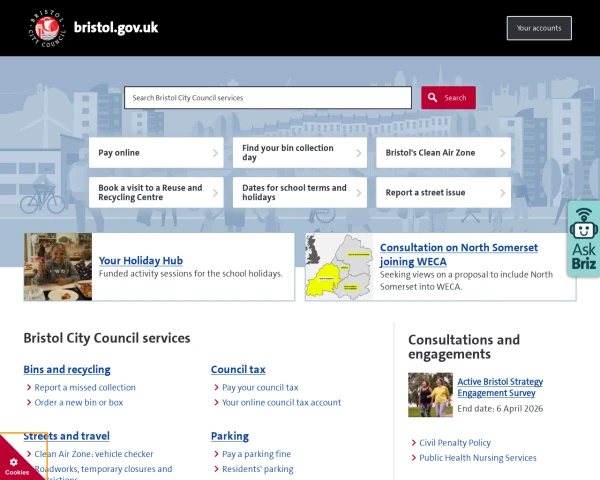Open the Streets and travel heading link
The image size is (600, 480).
click(67, 436)
